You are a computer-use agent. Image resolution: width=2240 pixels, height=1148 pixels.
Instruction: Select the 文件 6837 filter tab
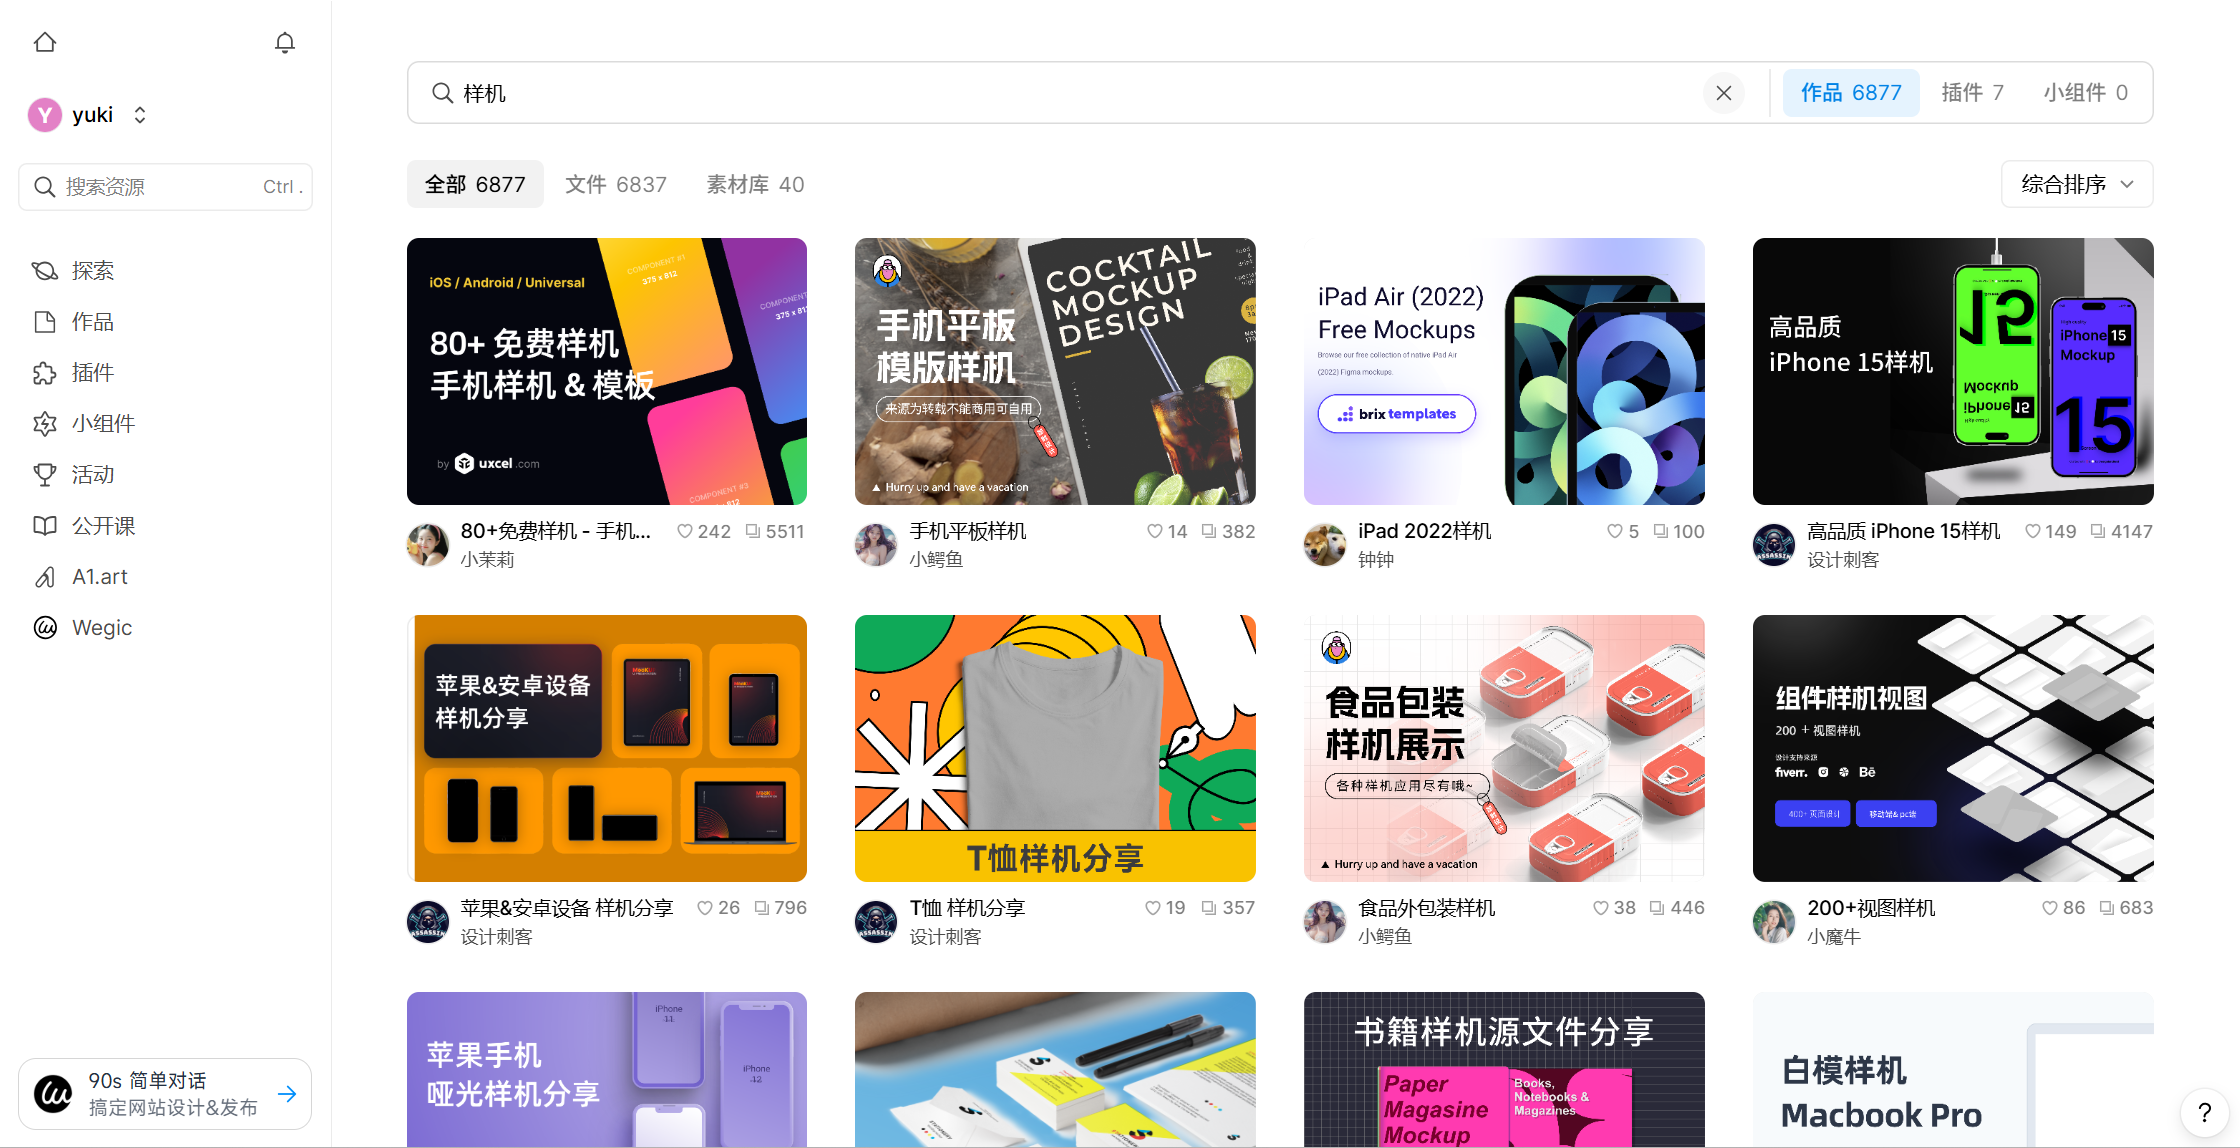tap(615, 184)
